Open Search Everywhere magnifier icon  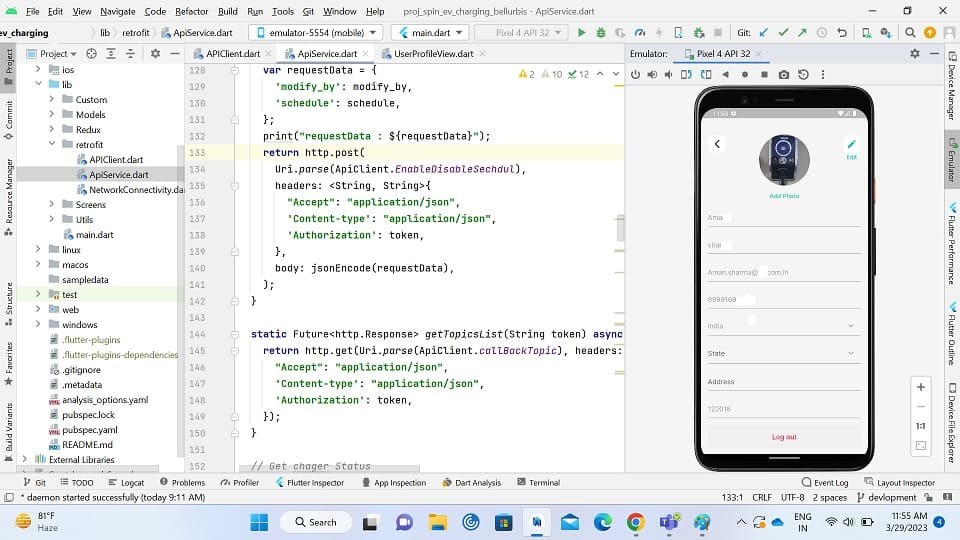[910, 32]
